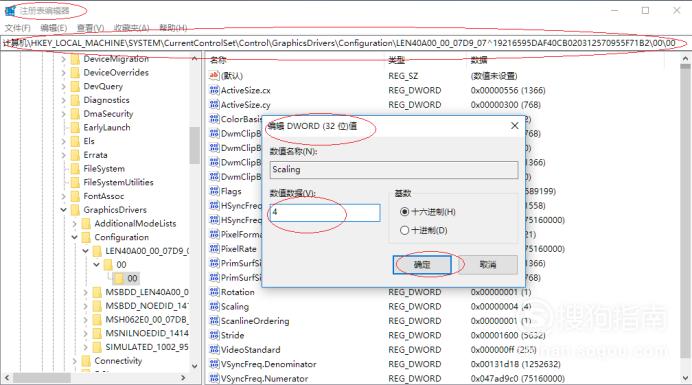Click the Rotation DWORD value icon
The image size is (692, 385).
[214, 292]
